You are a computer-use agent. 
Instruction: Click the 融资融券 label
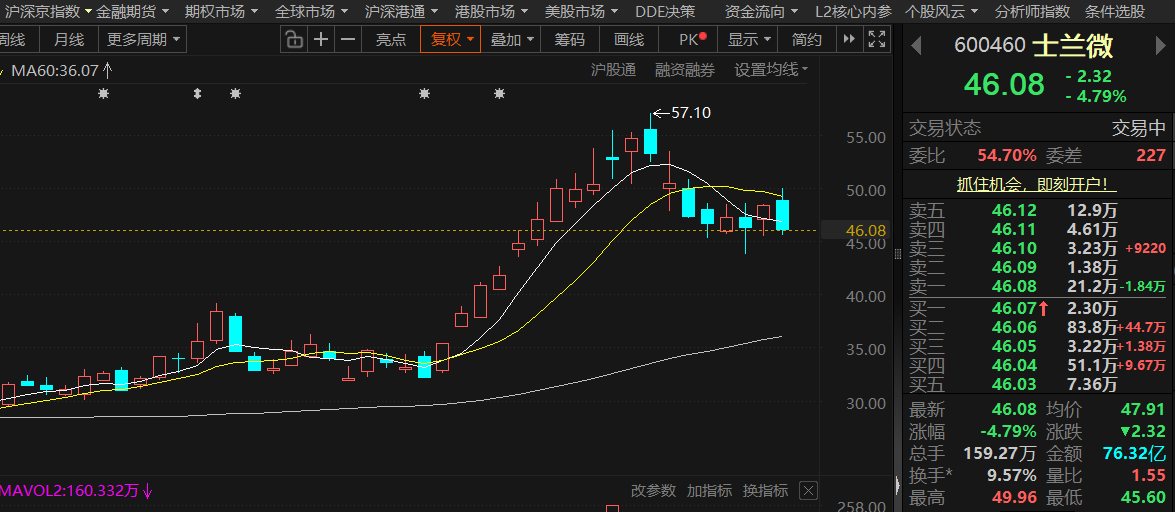pos(685,70)
